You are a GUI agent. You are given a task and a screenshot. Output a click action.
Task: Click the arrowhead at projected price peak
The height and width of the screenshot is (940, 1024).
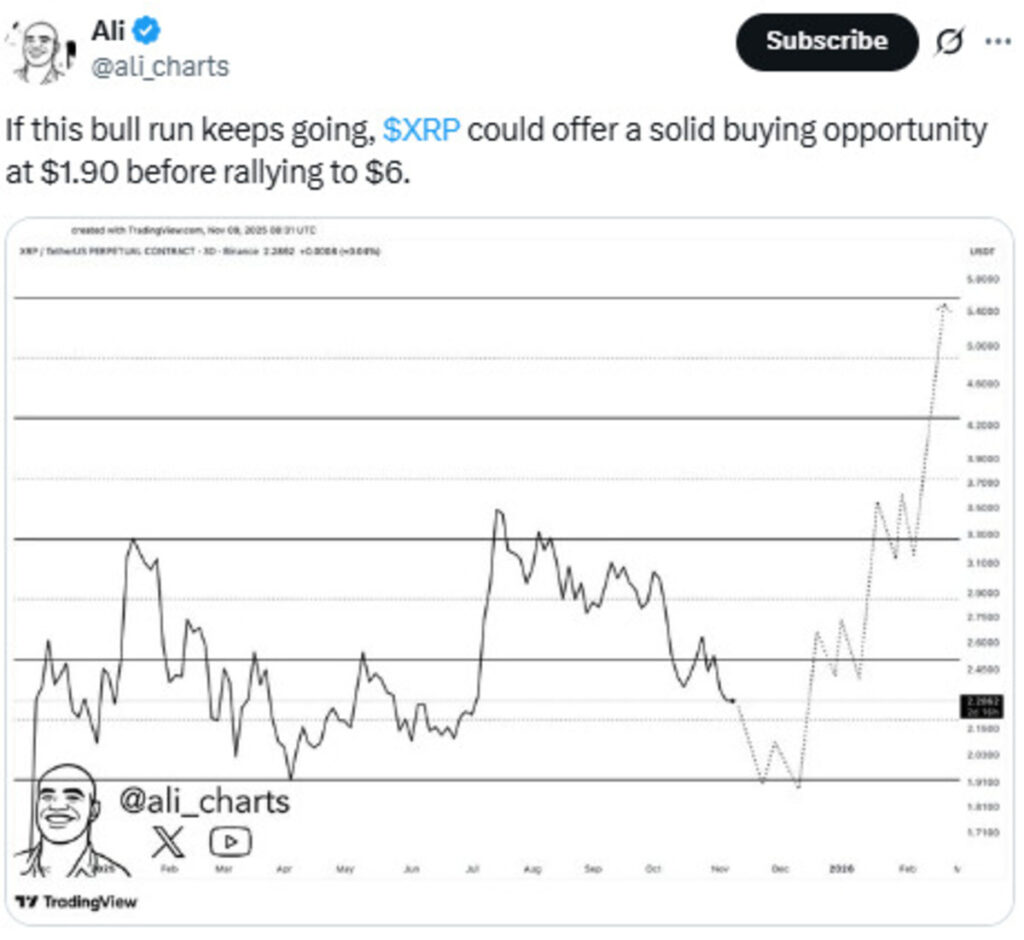click(943, 306)
